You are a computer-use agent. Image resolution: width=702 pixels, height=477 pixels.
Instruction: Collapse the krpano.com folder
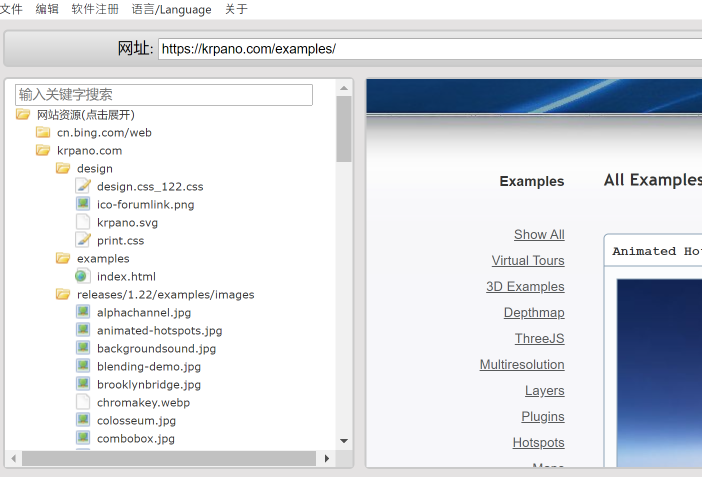pyautogui.click(x=43, y=150)
